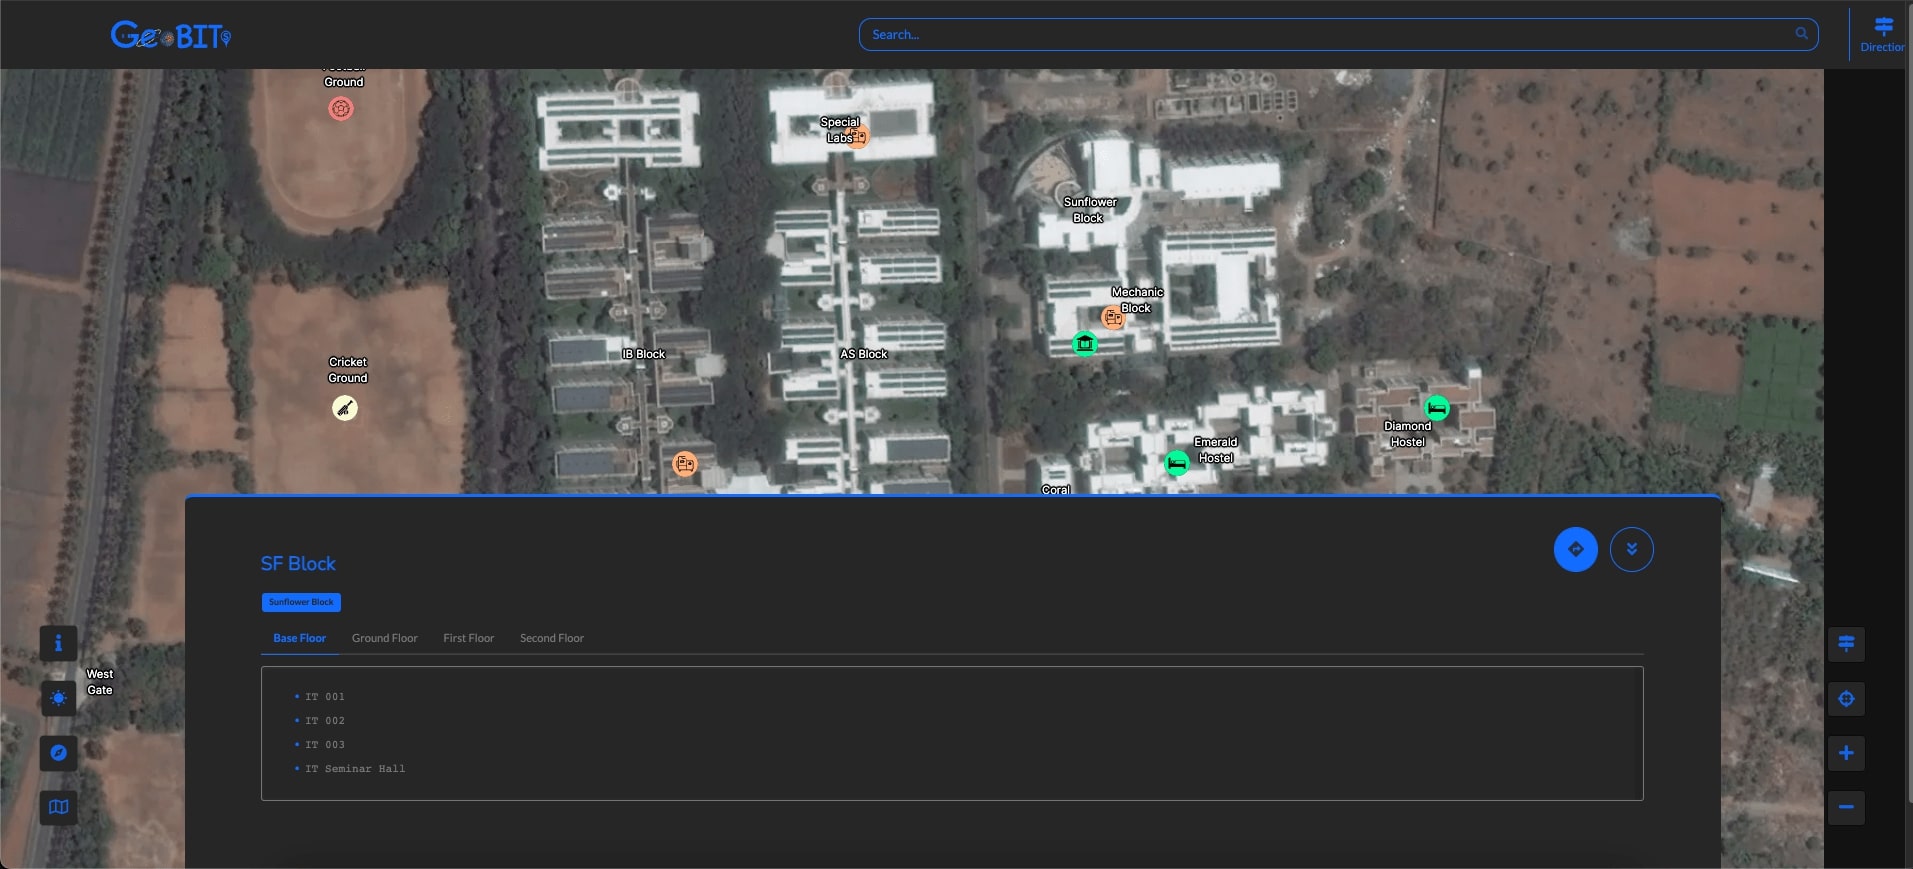Click the Football Ground marker icon

click(x=341, y=108)
